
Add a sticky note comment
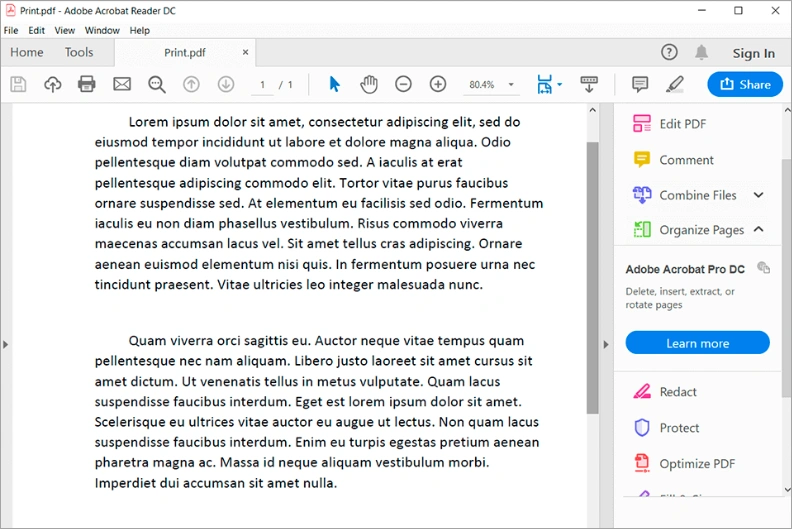pyautogui.click(x=640, y=84)
